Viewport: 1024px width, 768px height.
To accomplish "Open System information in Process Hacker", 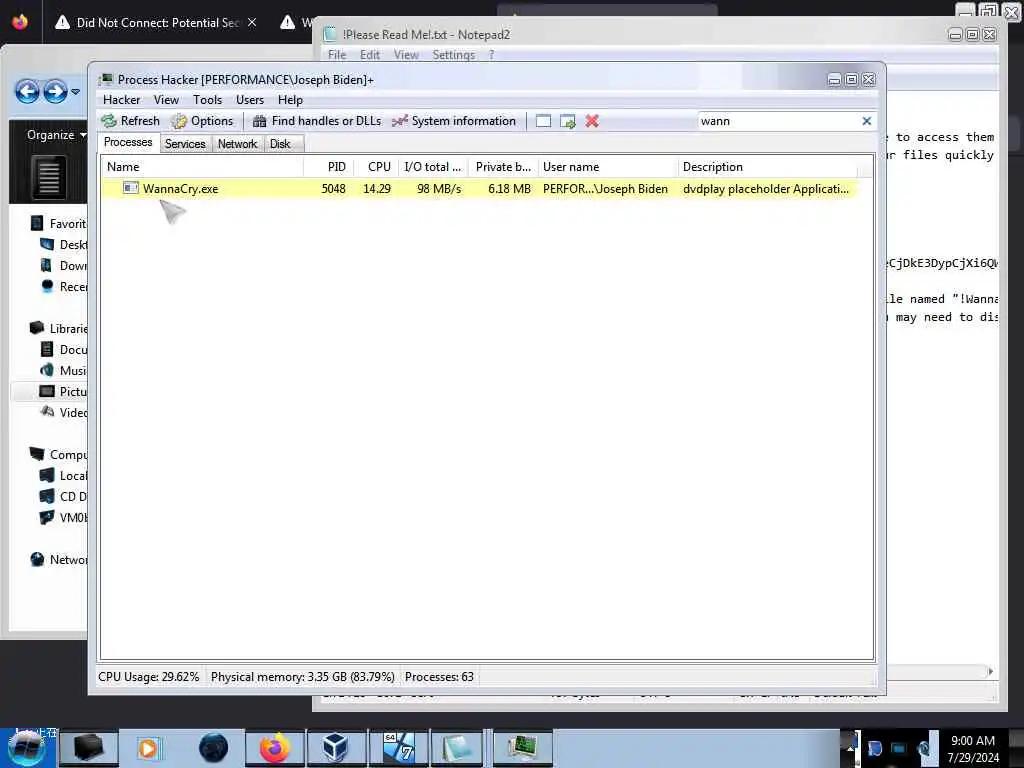I will [454, 121].
